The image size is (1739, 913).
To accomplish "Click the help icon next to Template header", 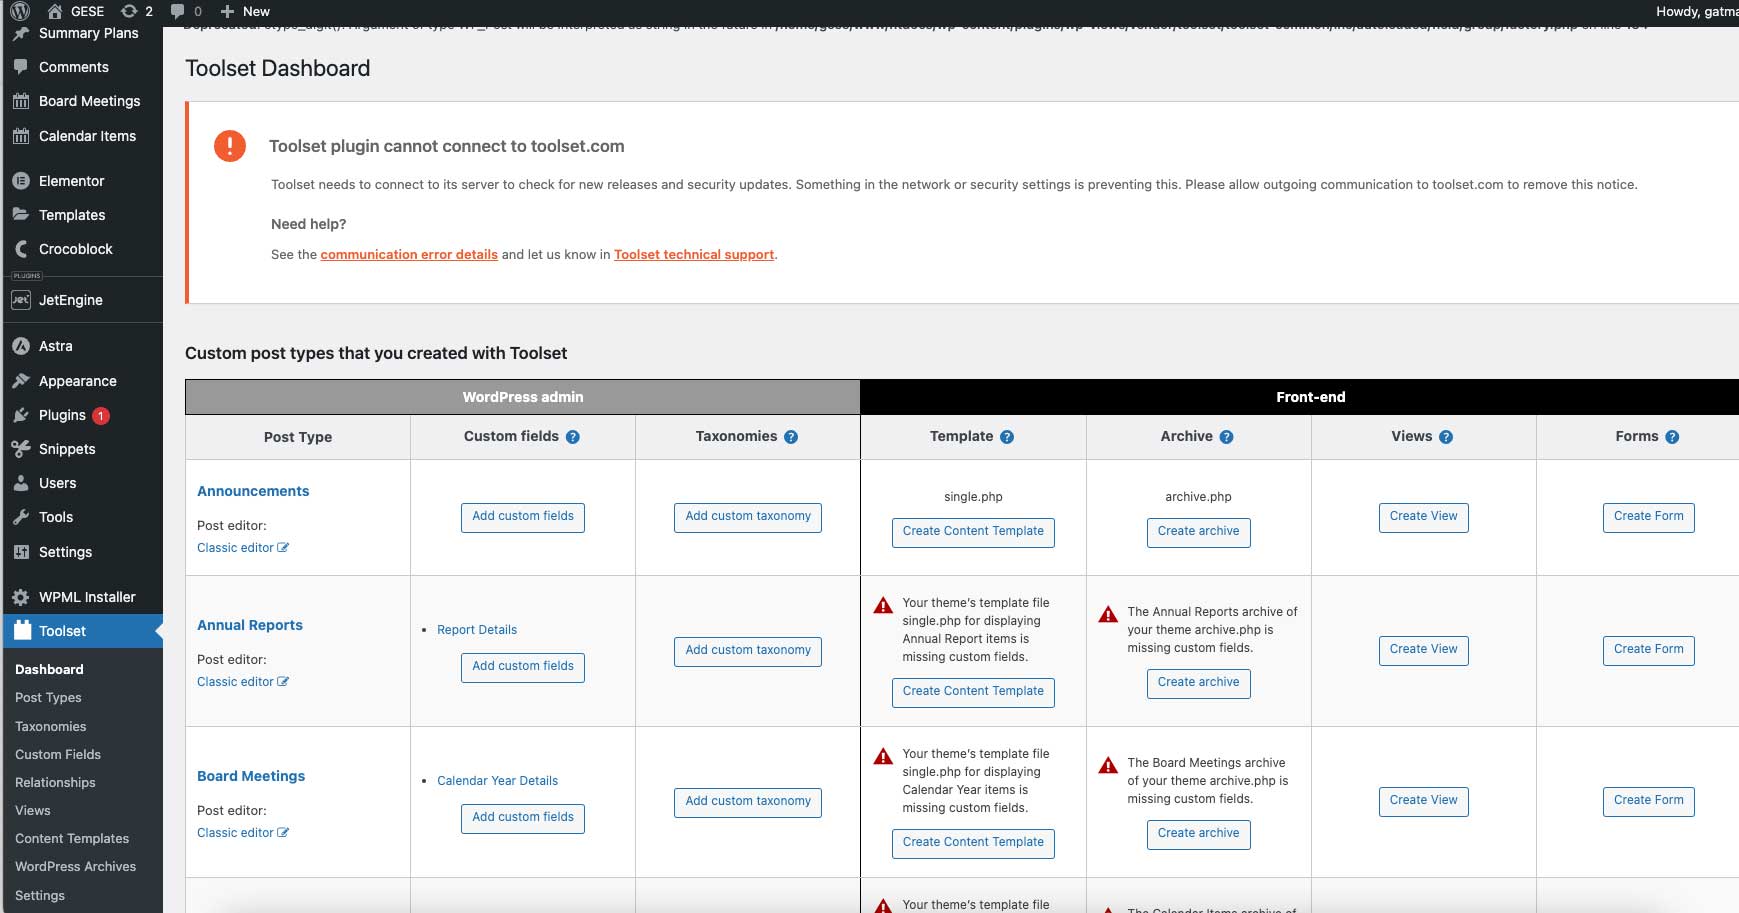I will (1007, 437).
